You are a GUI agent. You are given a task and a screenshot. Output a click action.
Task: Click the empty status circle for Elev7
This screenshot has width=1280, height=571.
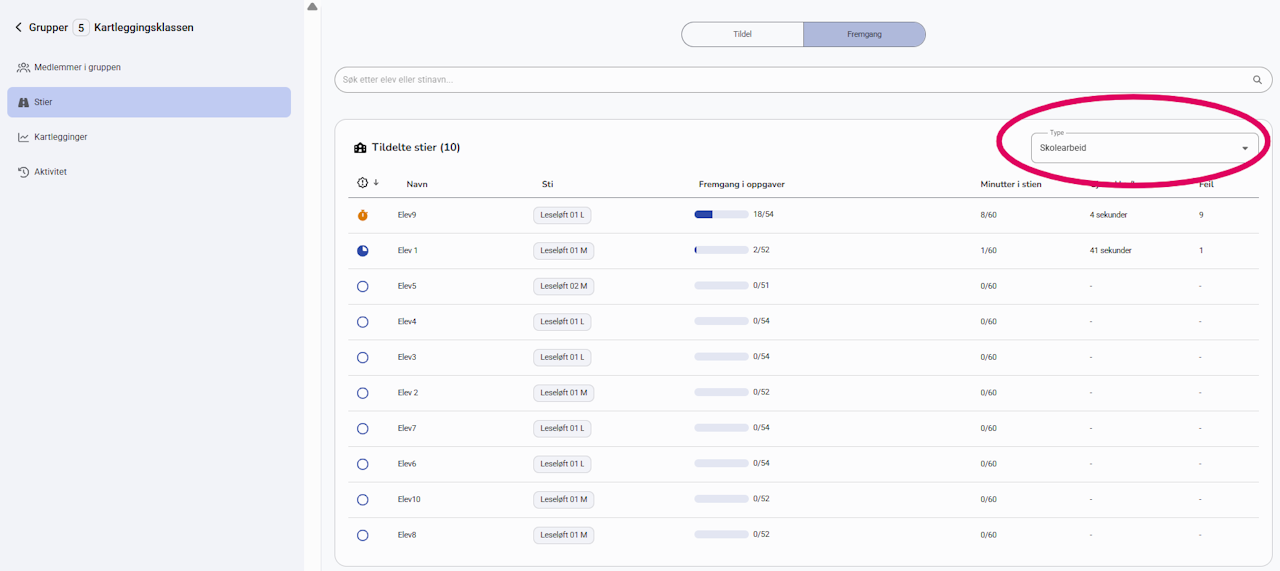pyautogui.click(x=362, y=428)
